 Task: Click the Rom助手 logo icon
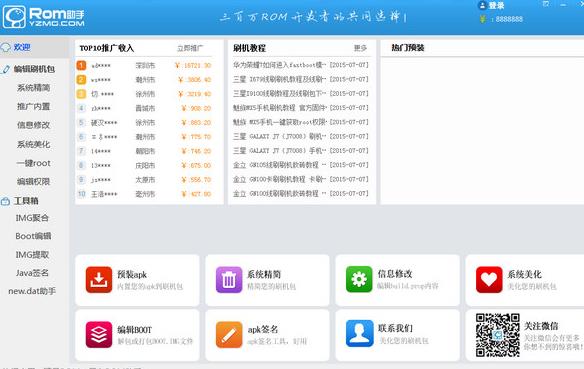click(14, 17)
